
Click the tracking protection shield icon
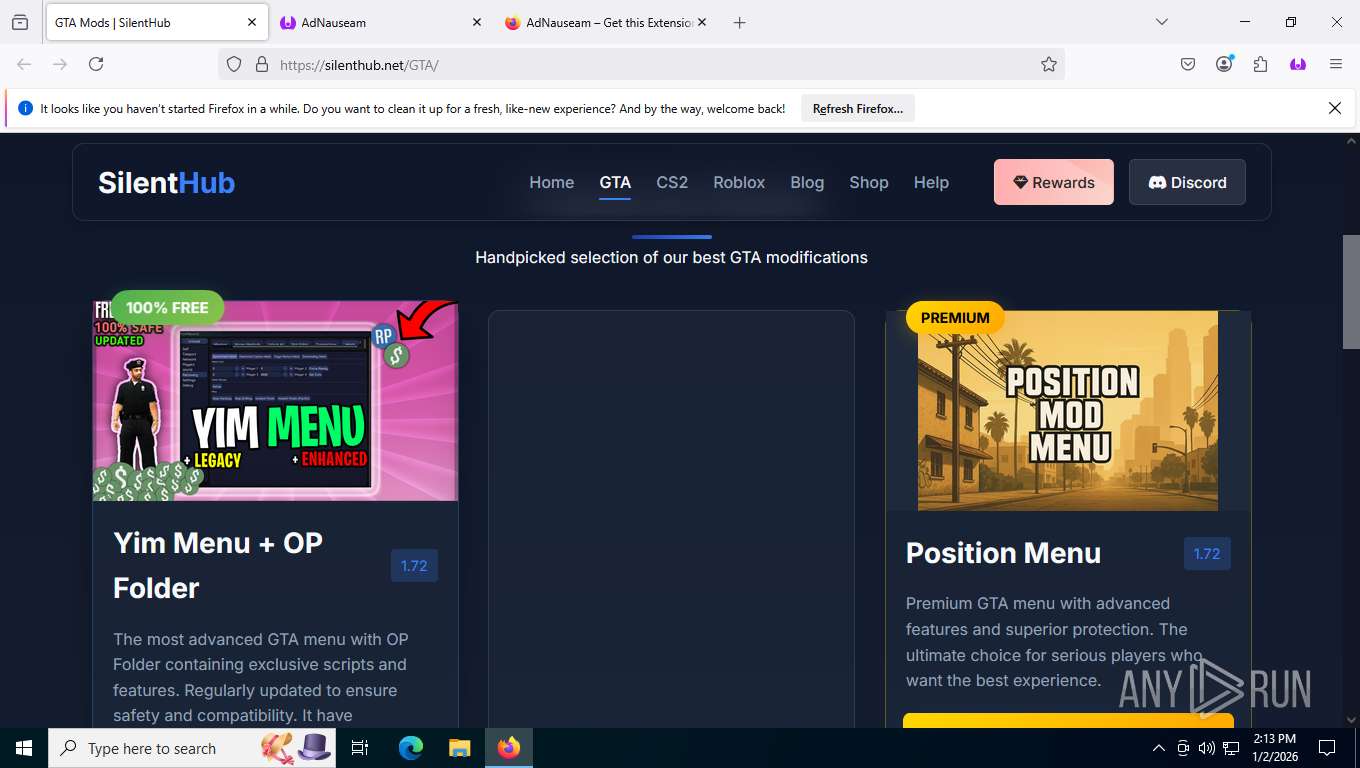234,64
